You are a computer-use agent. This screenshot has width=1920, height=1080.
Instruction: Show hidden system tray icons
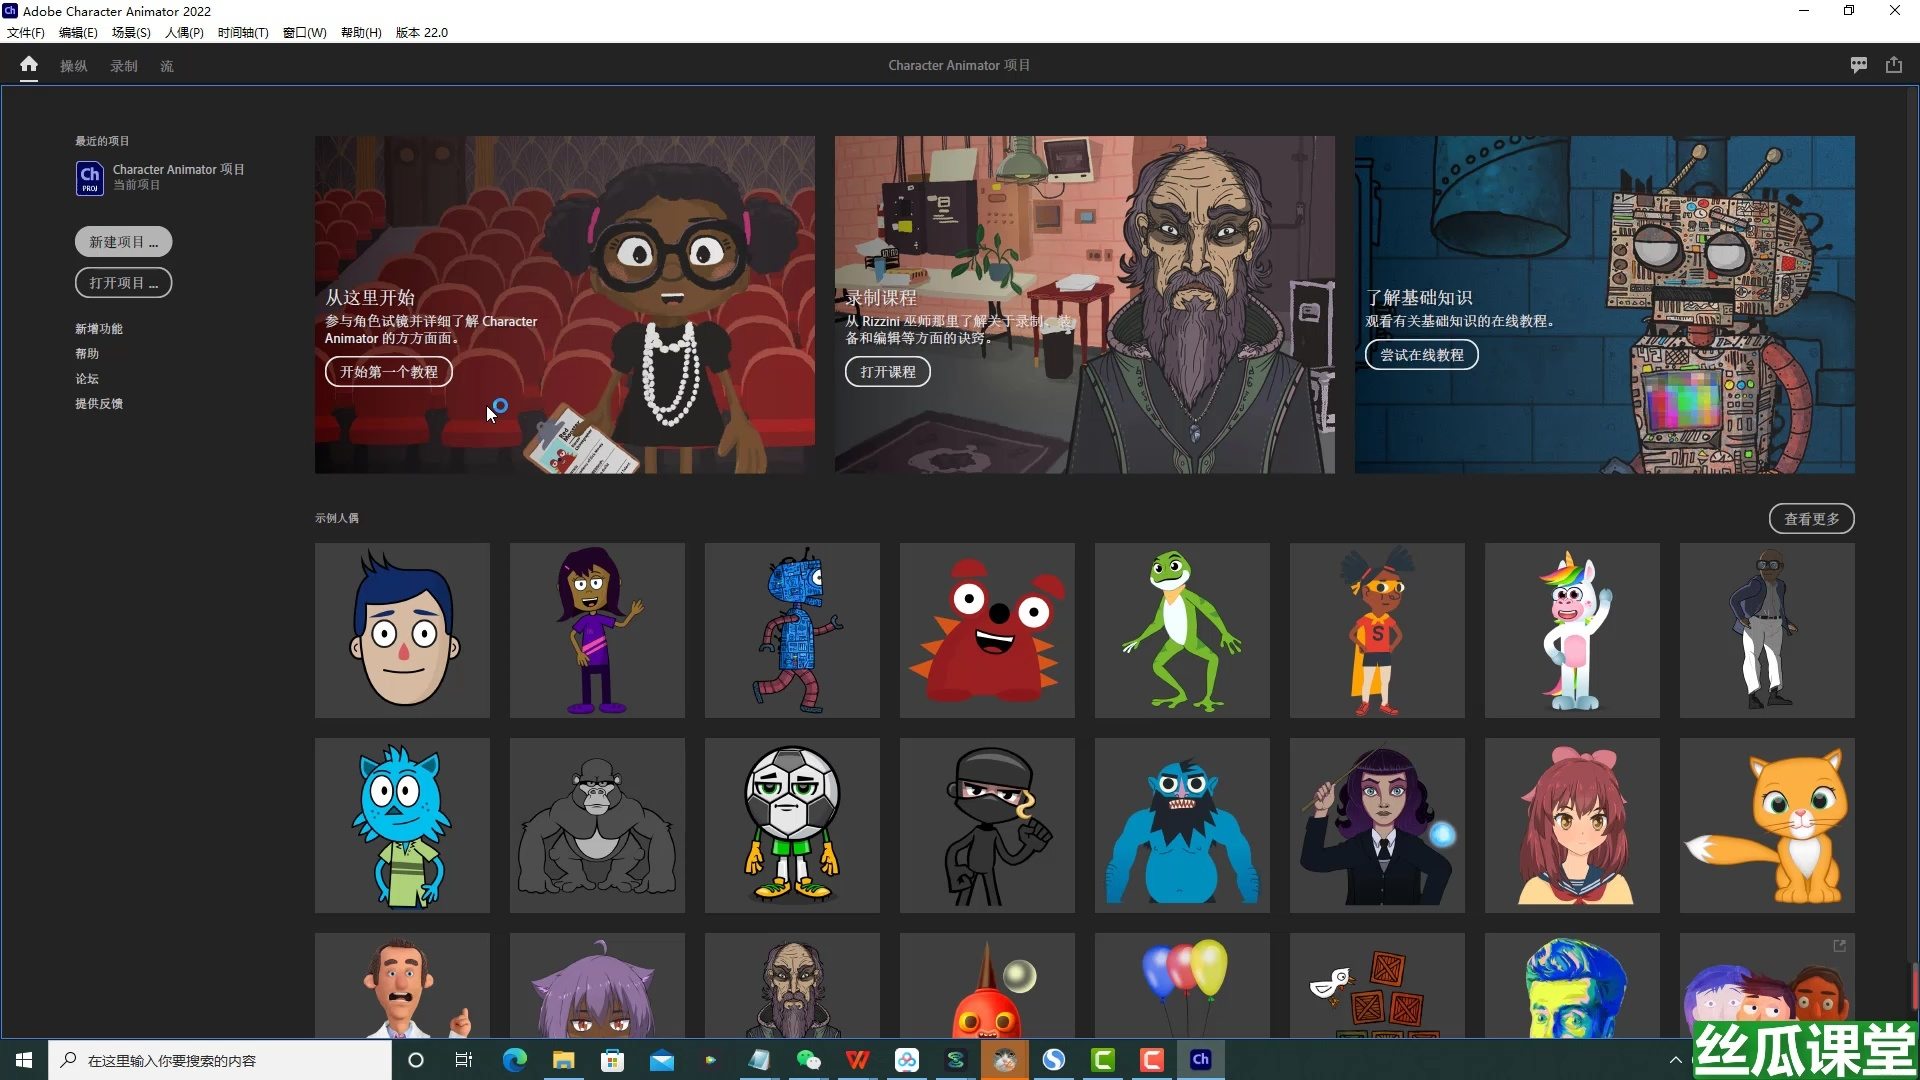click(1676, 1060)
